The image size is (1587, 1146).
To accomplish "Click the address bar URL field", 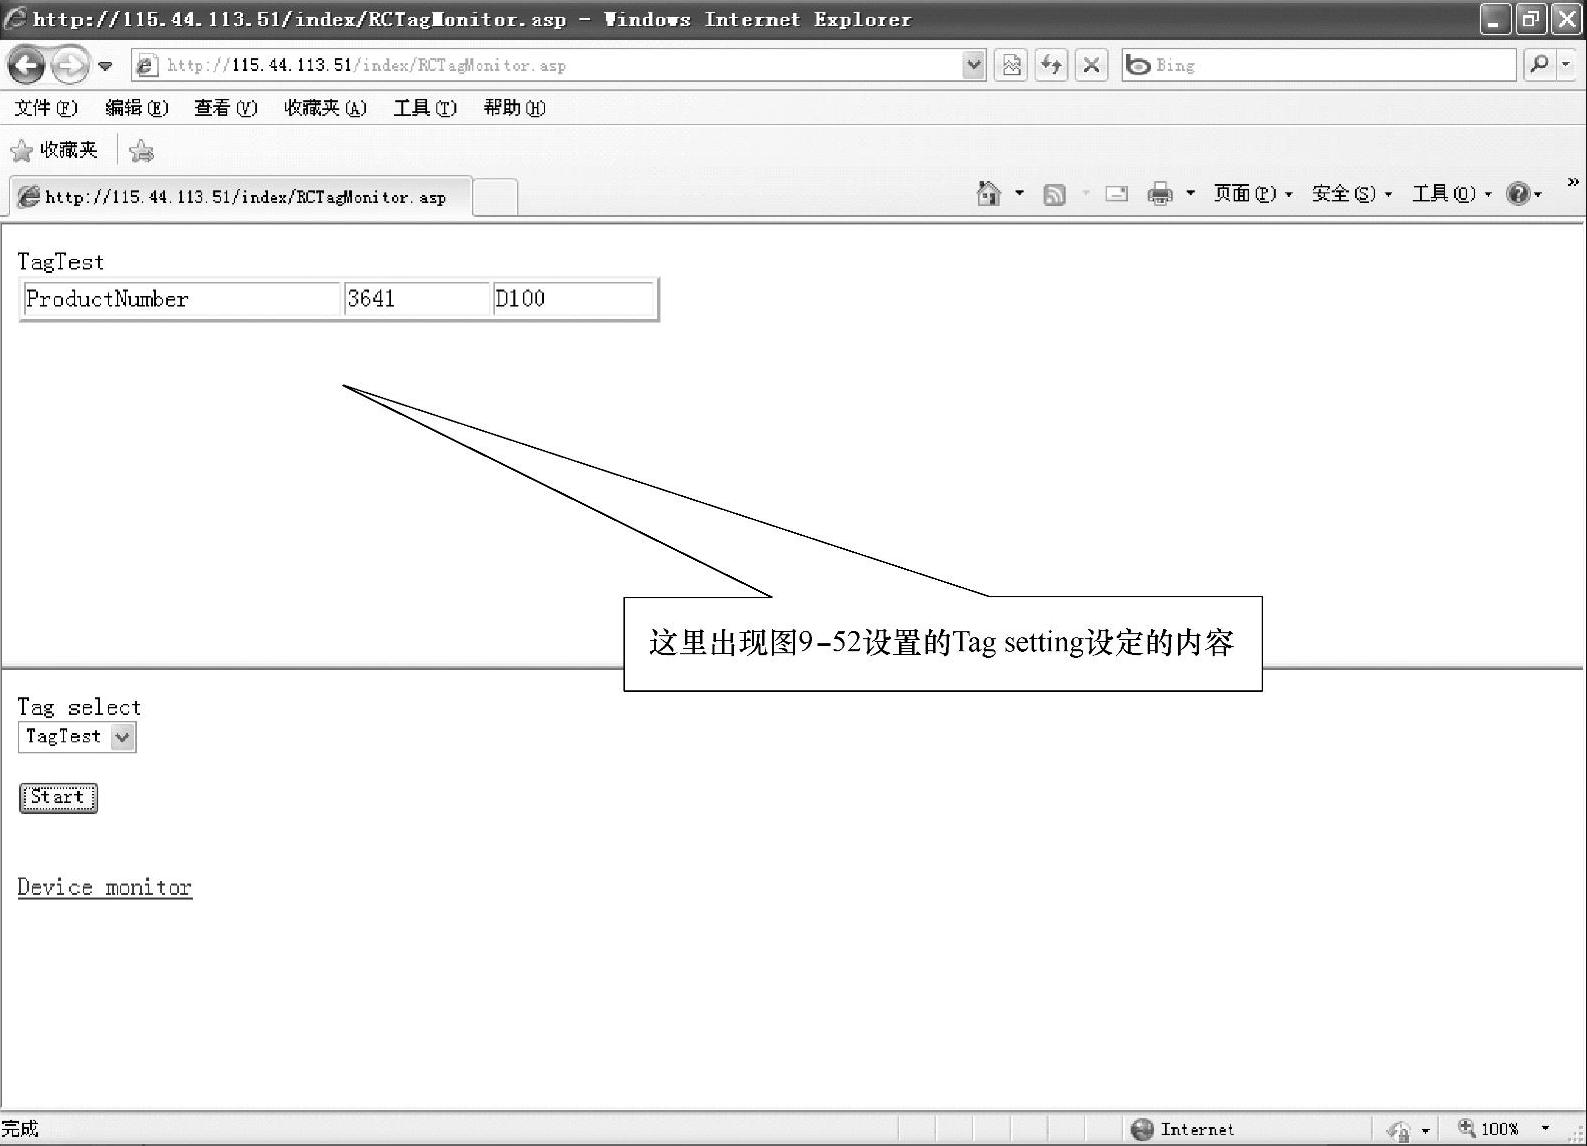I will [548, 65].
